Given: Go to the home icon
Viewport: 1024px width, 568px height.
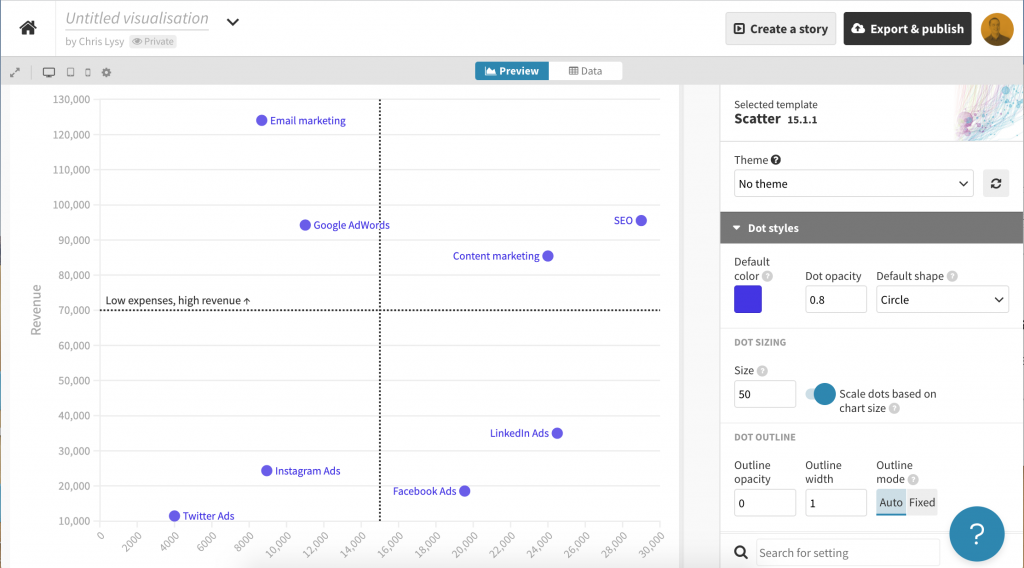Looking at the screenshot, I should pos(27,28).
